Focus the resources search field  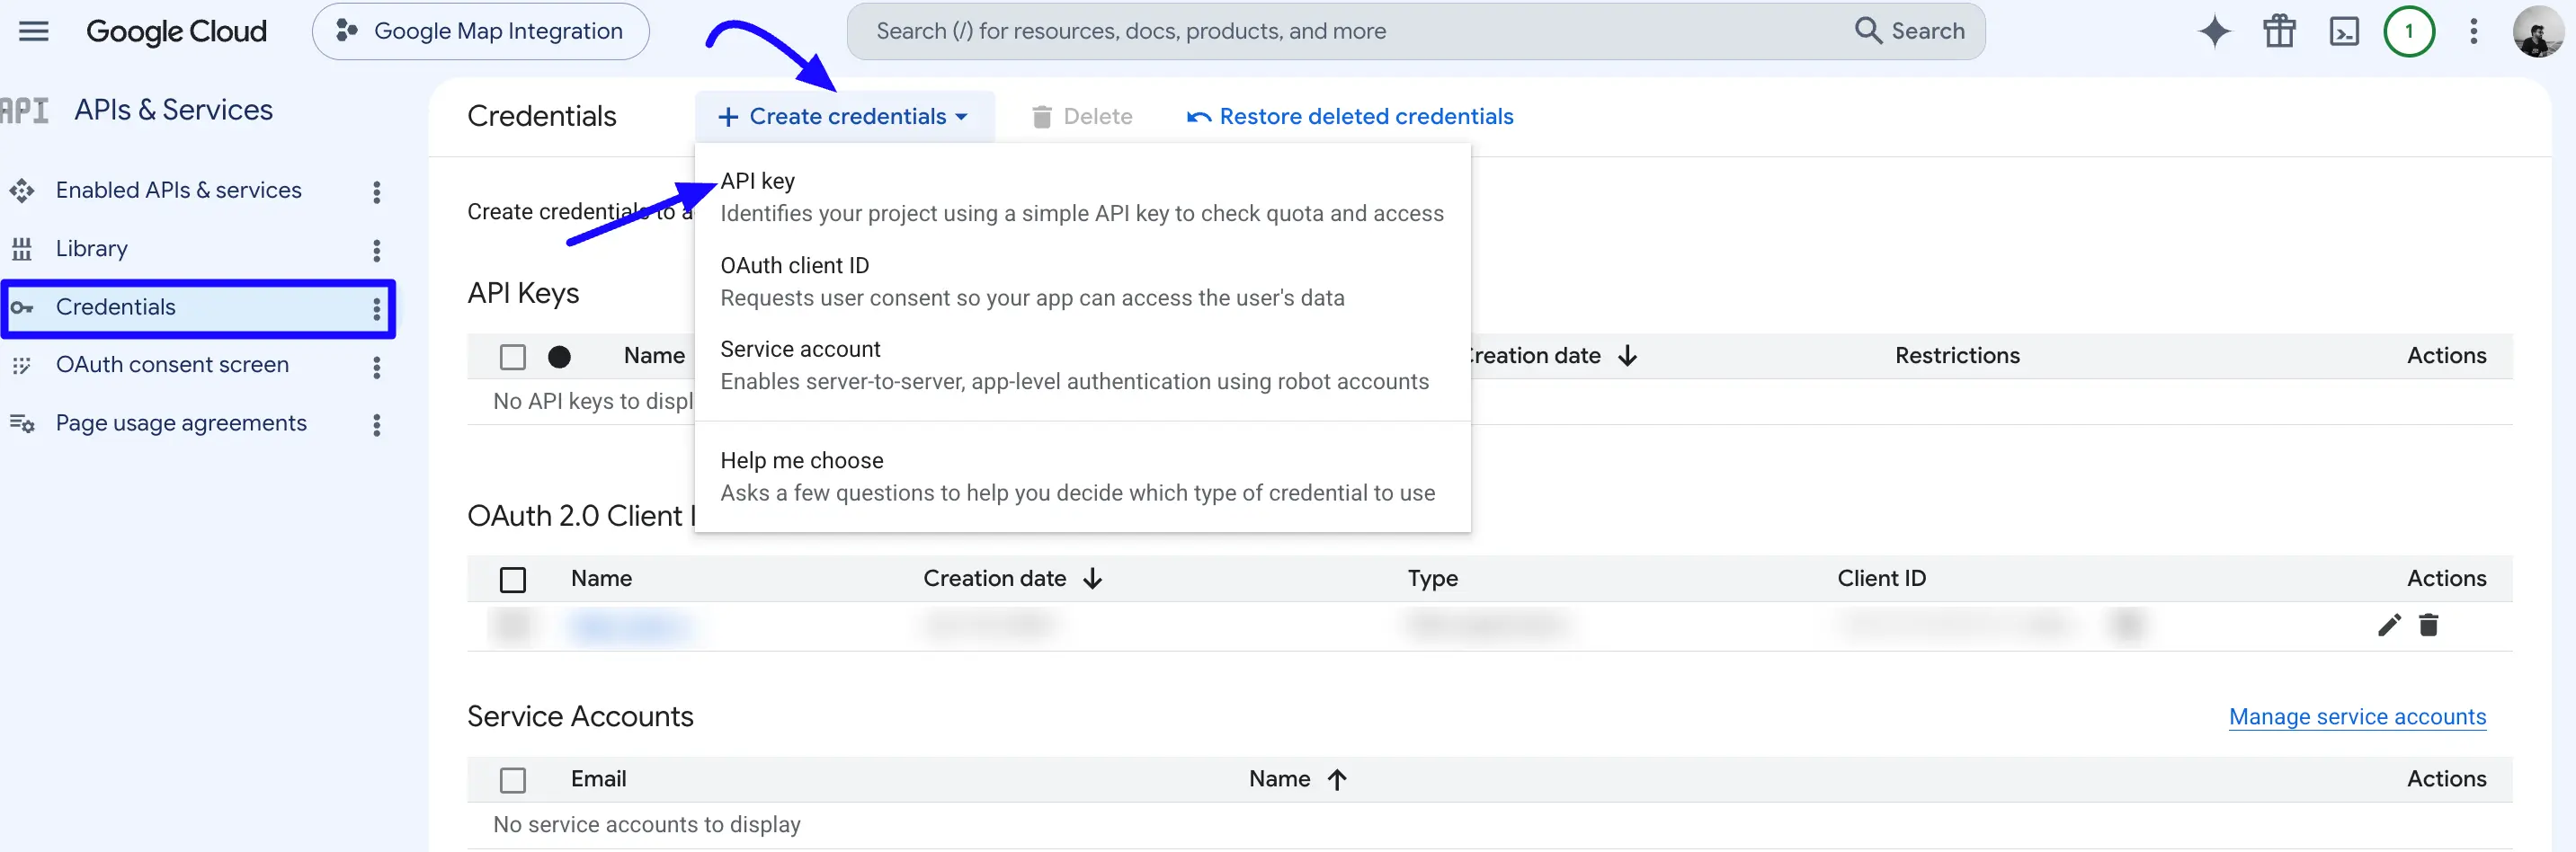[x=1350, y=31]
